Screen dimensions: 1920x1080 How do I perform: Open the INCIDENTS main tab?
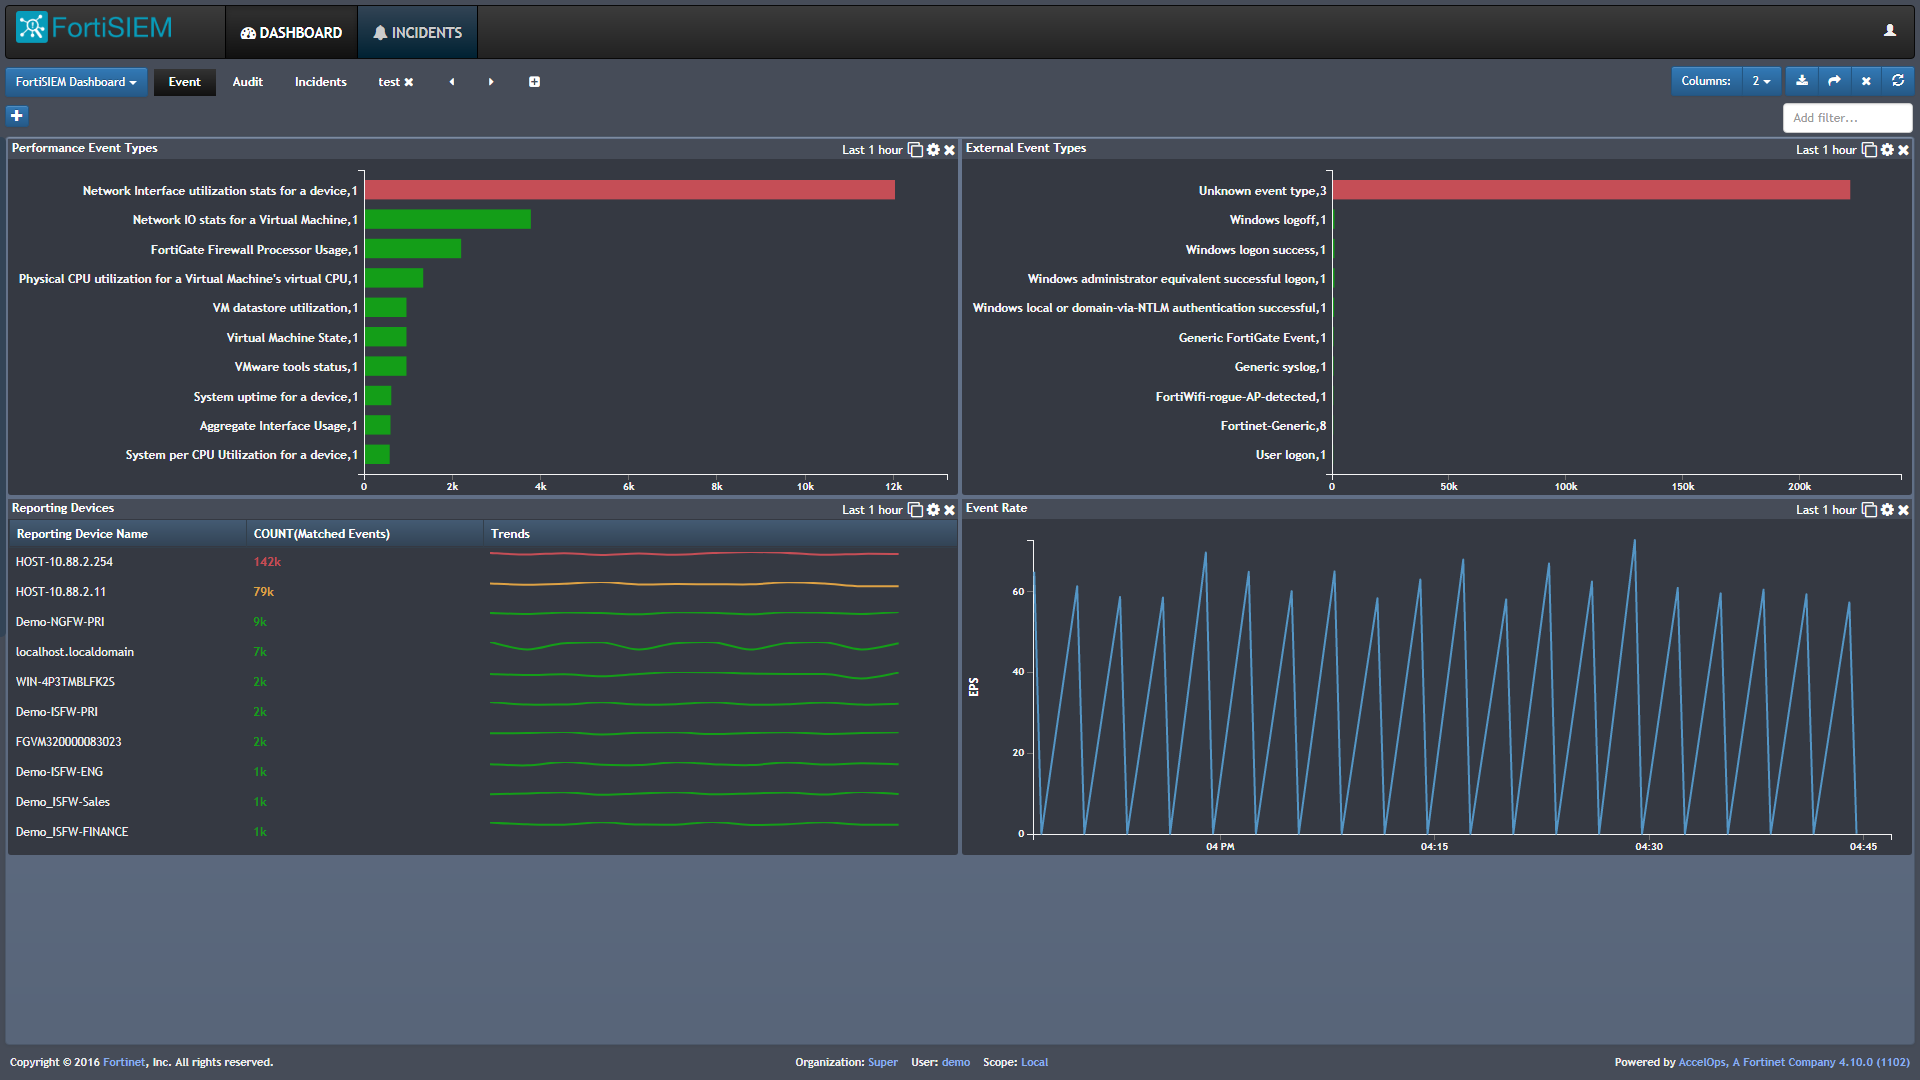click(x=417, y=32)
